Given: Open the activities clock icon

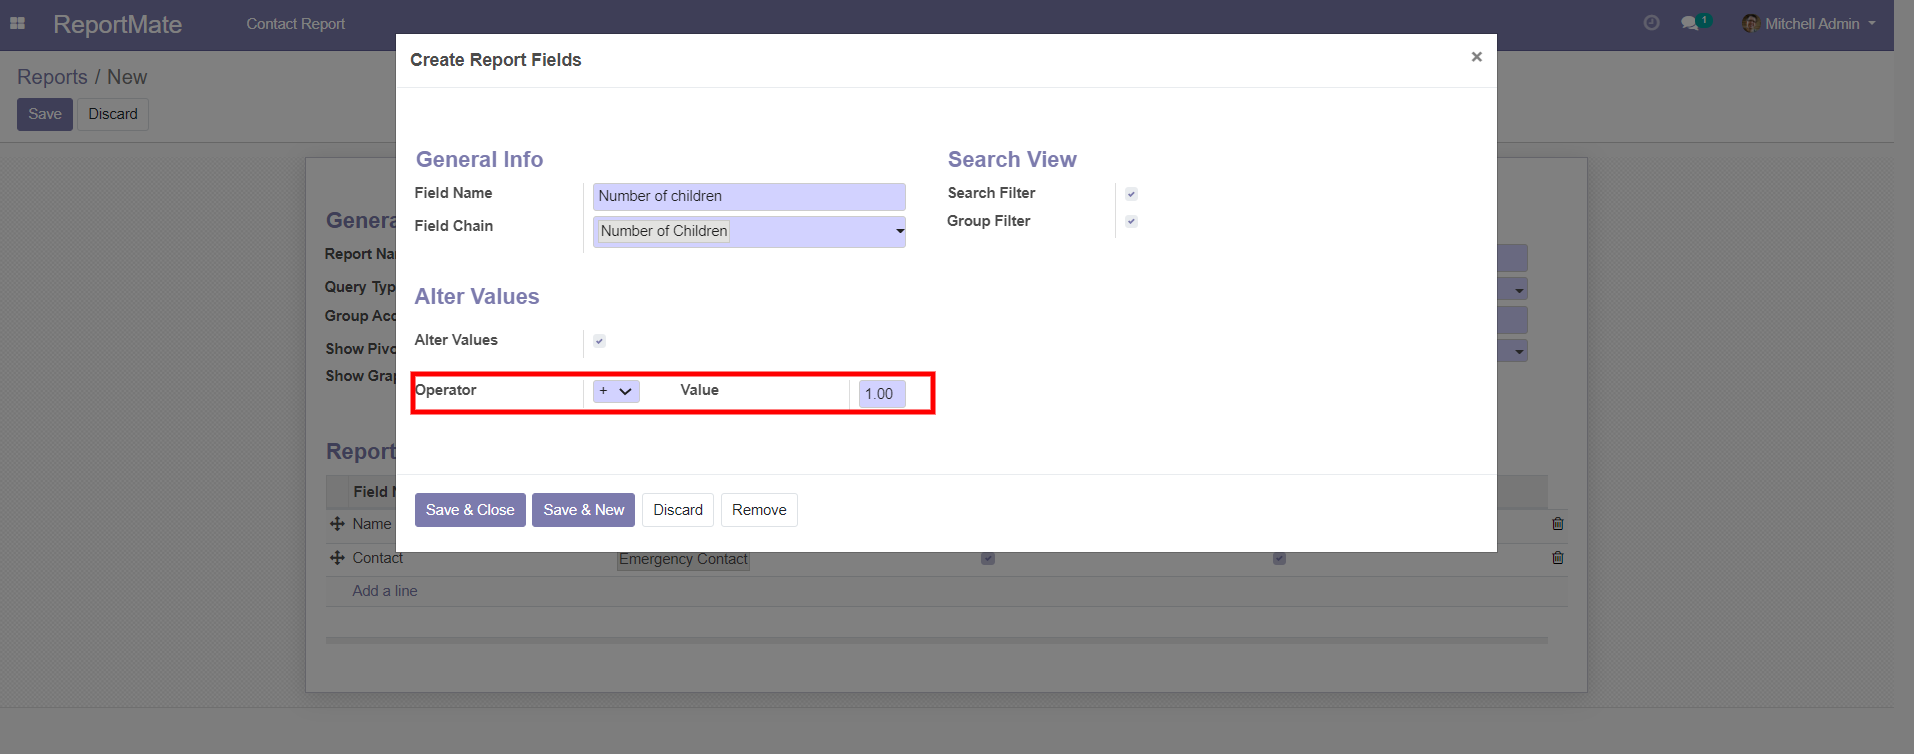Looking at the screenshot, I should 1651,23.
